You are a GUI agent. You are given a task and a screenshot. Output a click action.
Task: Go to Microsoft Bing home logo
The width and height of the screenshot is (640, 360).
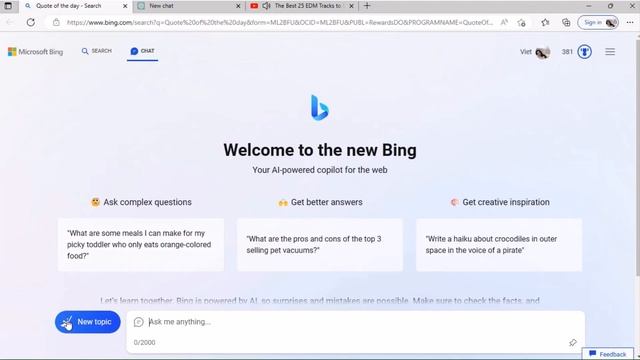(x=36, y=52)
